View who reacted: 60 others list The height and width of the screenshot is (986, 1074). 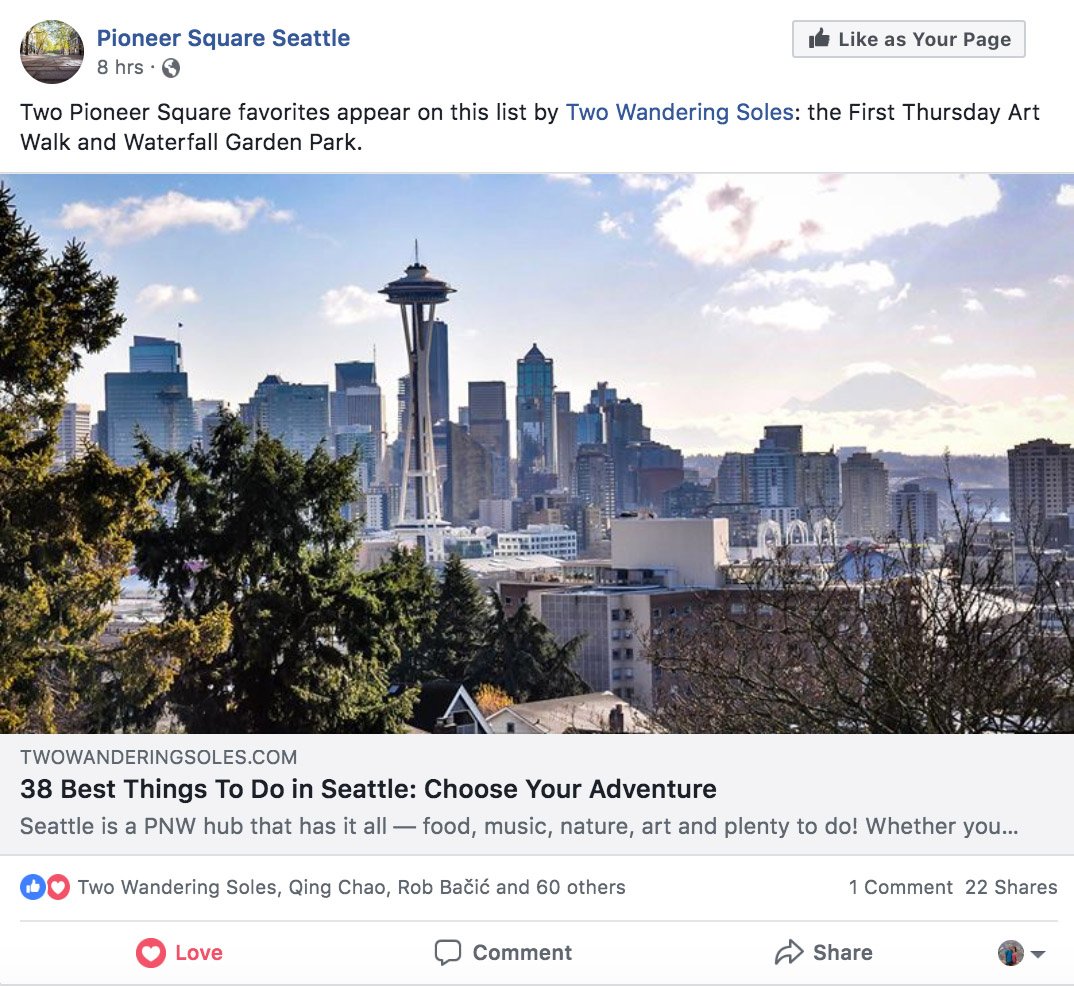581,887
